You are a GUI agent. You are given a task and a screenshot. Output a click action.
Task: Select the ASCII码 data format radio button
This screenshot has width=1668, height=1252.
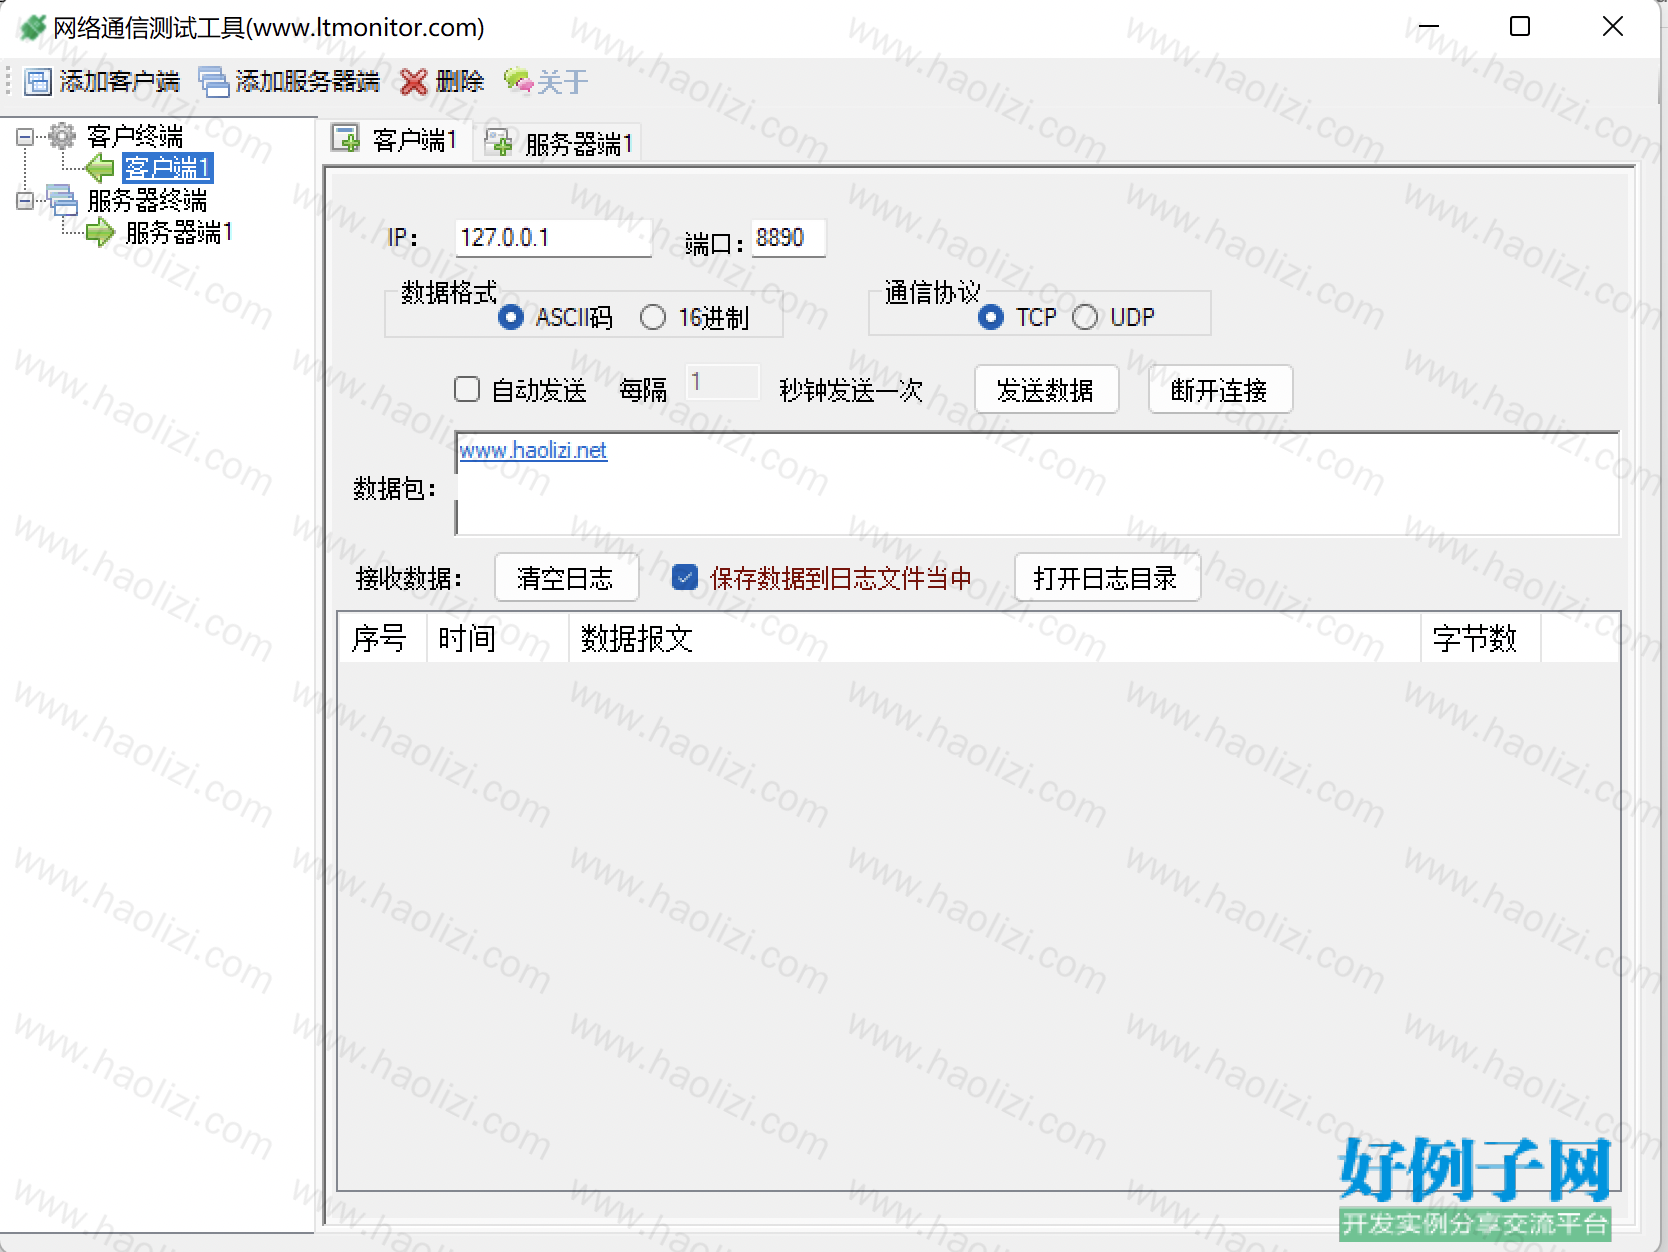pyautogui.click(x=510, y=317)
